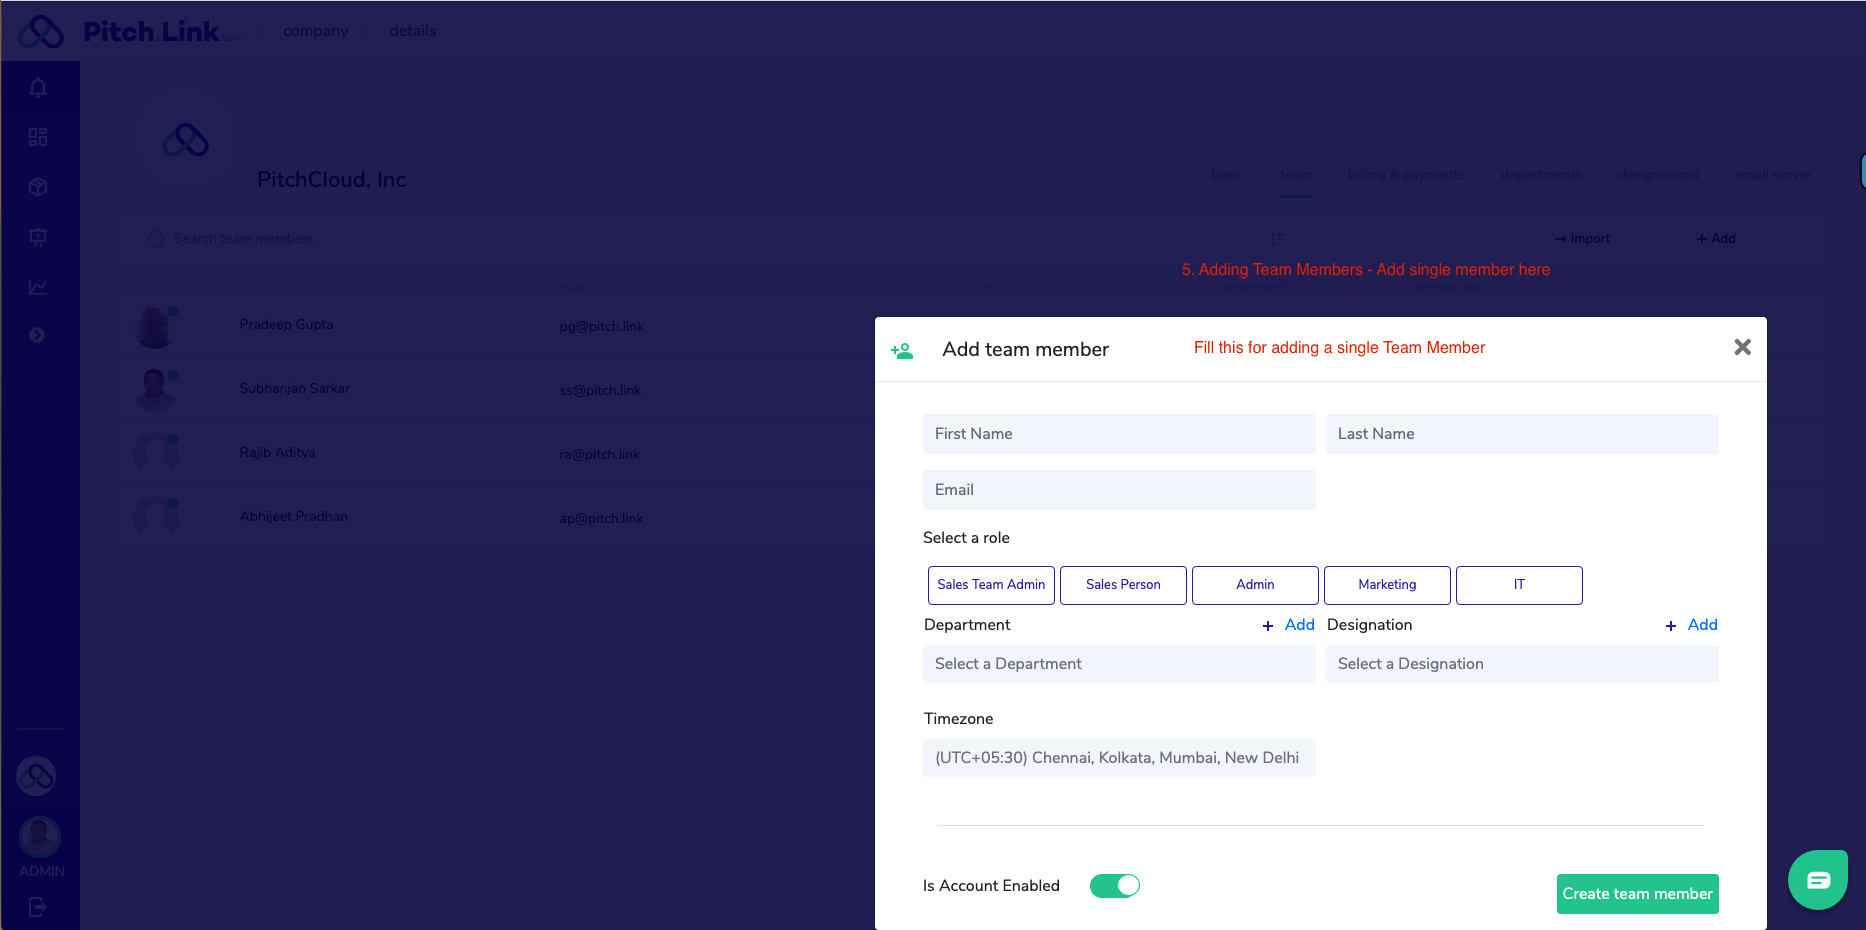This screenshot has height=930, width=1866.
Task: Add a new Designation
Action: point(1691,625)
